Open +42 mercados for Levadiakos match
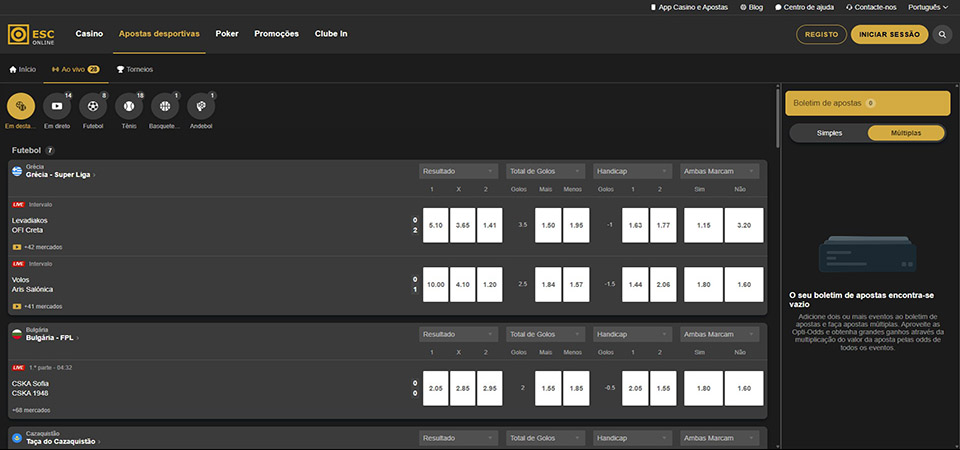 click(x=43, y=247)
